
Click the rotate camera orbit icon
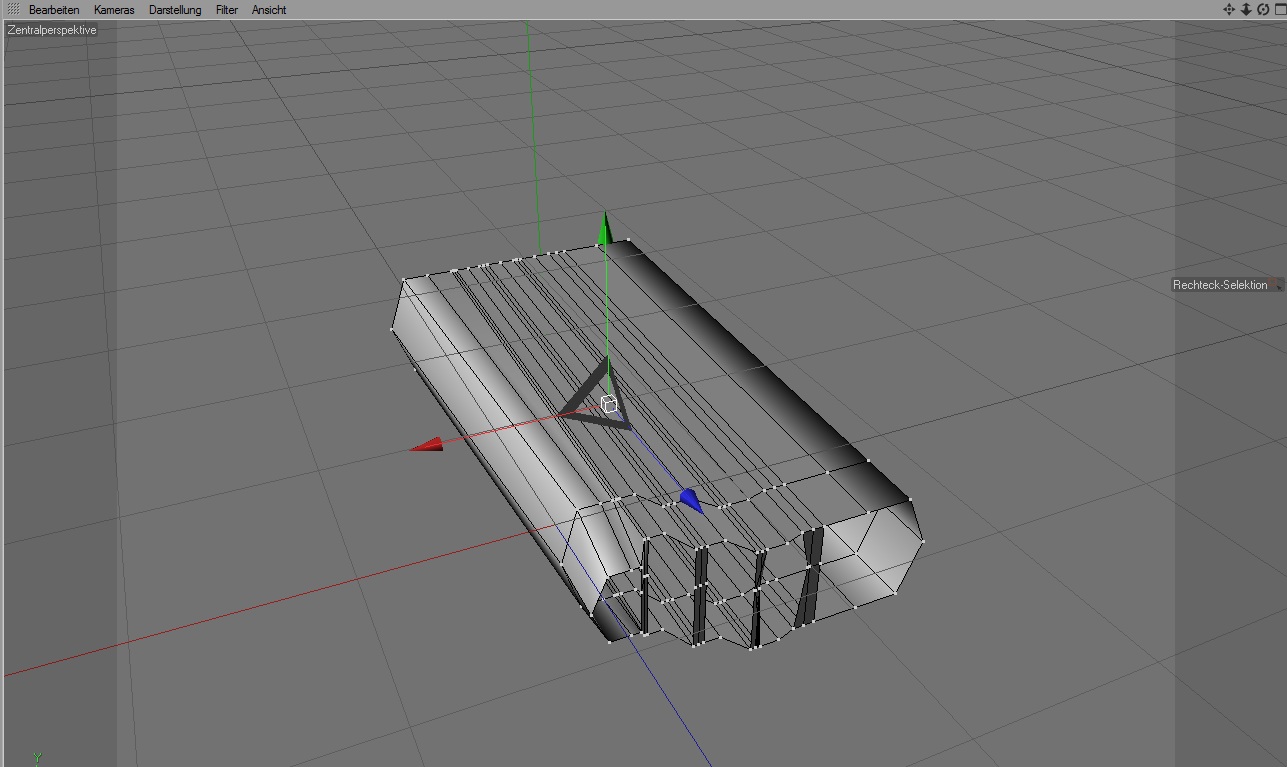click(1263, 9)
